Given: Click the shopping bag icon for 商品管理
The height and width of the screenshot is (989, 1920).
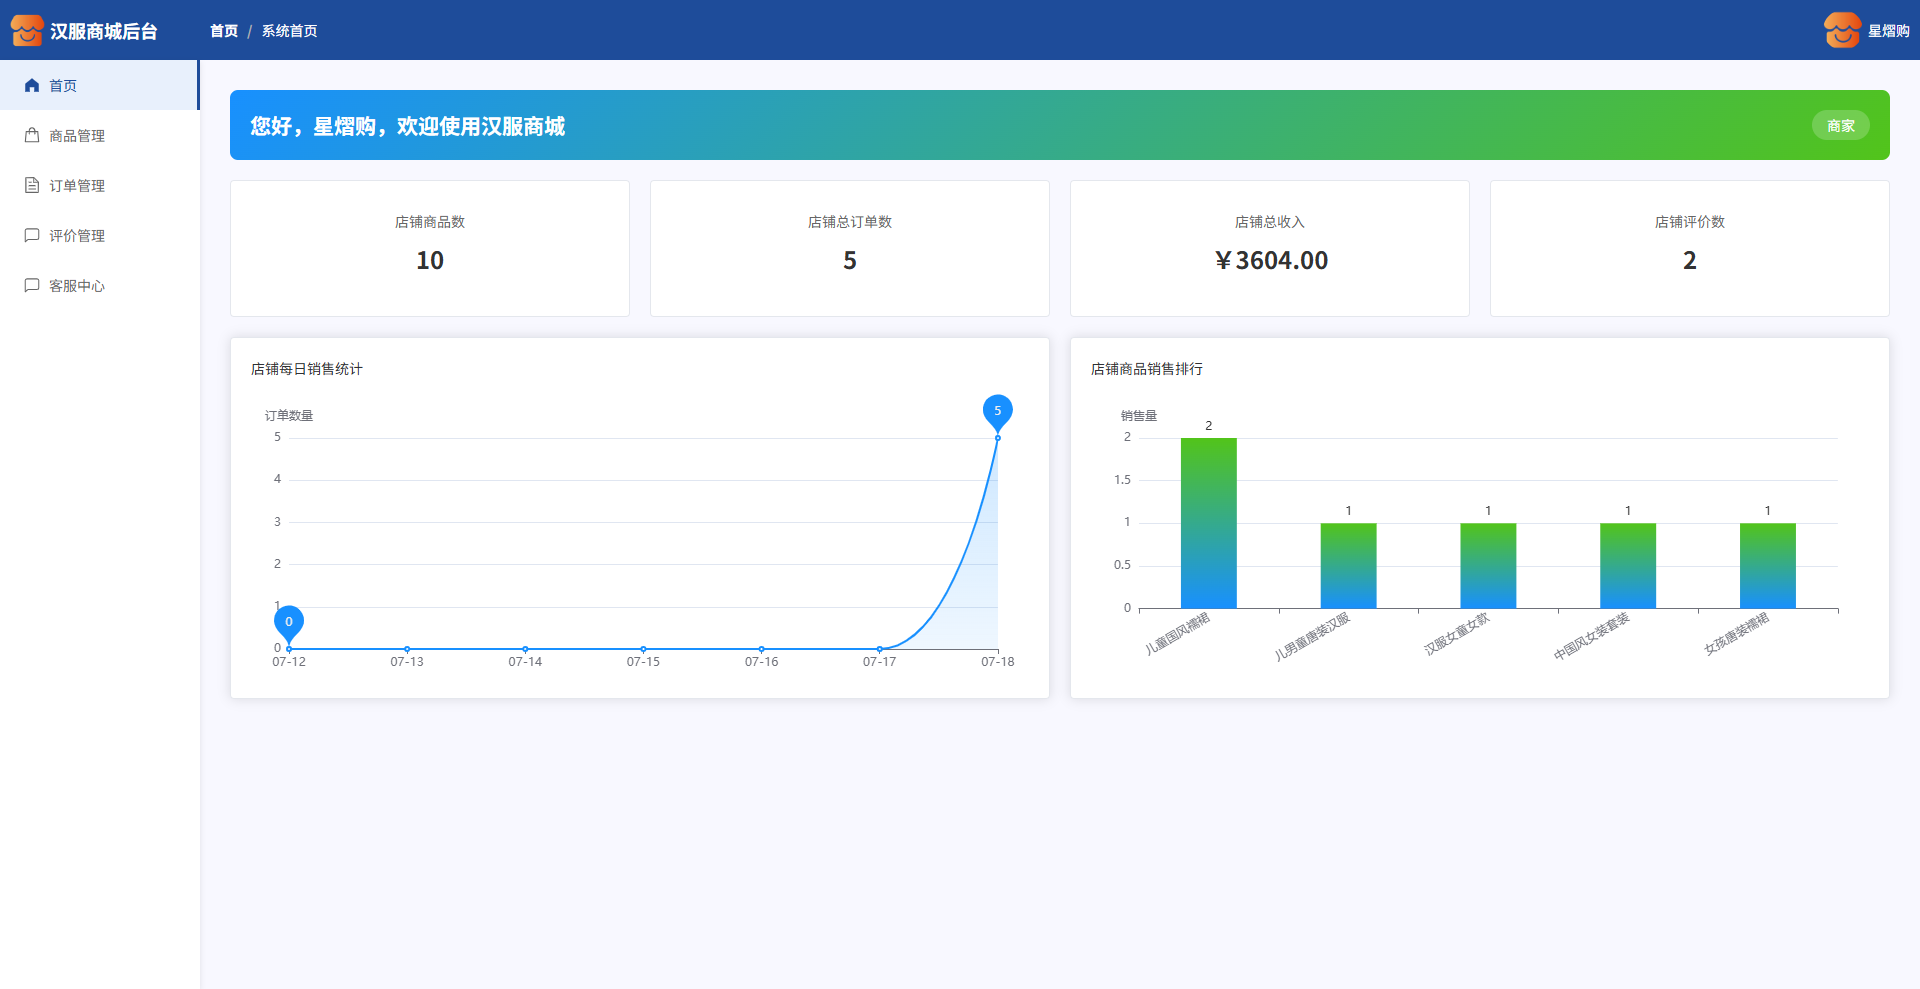Looking at the screenshot, I should (x=32, y=136).
